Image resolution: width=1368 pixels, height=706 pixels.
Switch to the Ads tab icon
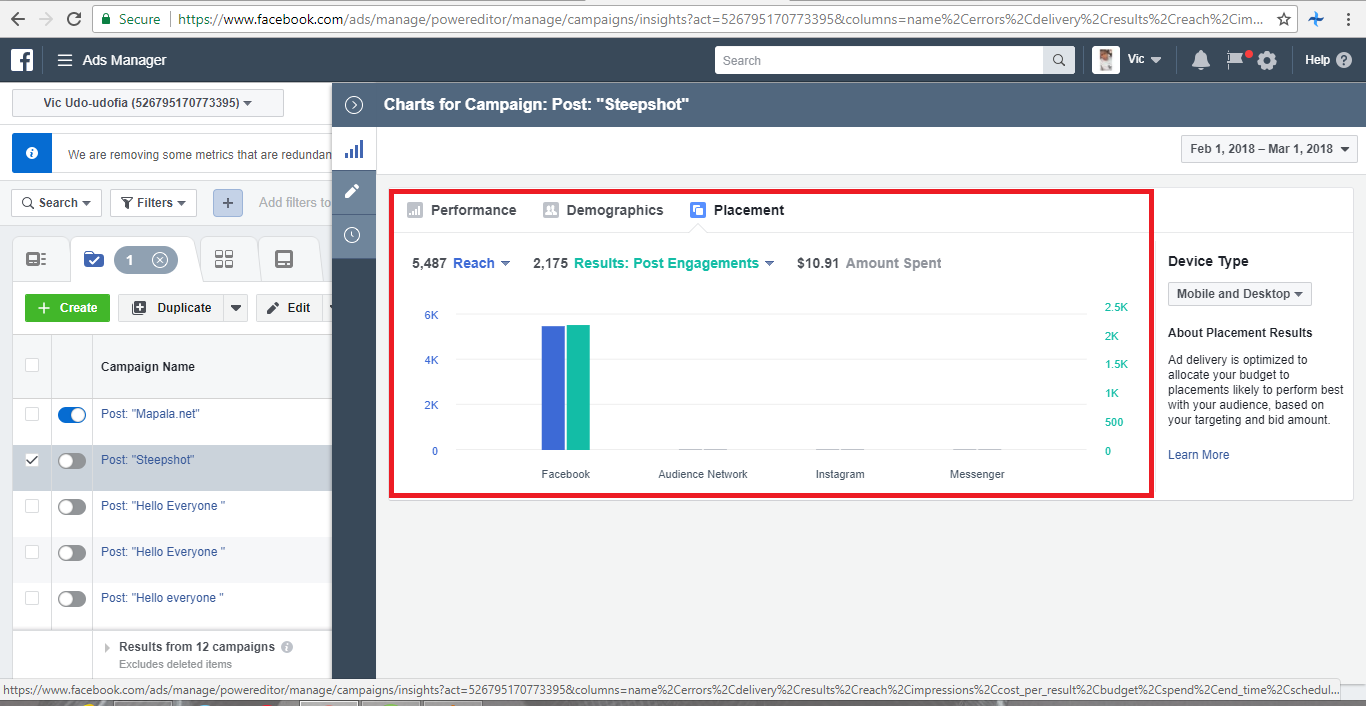[x=284, y=260]
